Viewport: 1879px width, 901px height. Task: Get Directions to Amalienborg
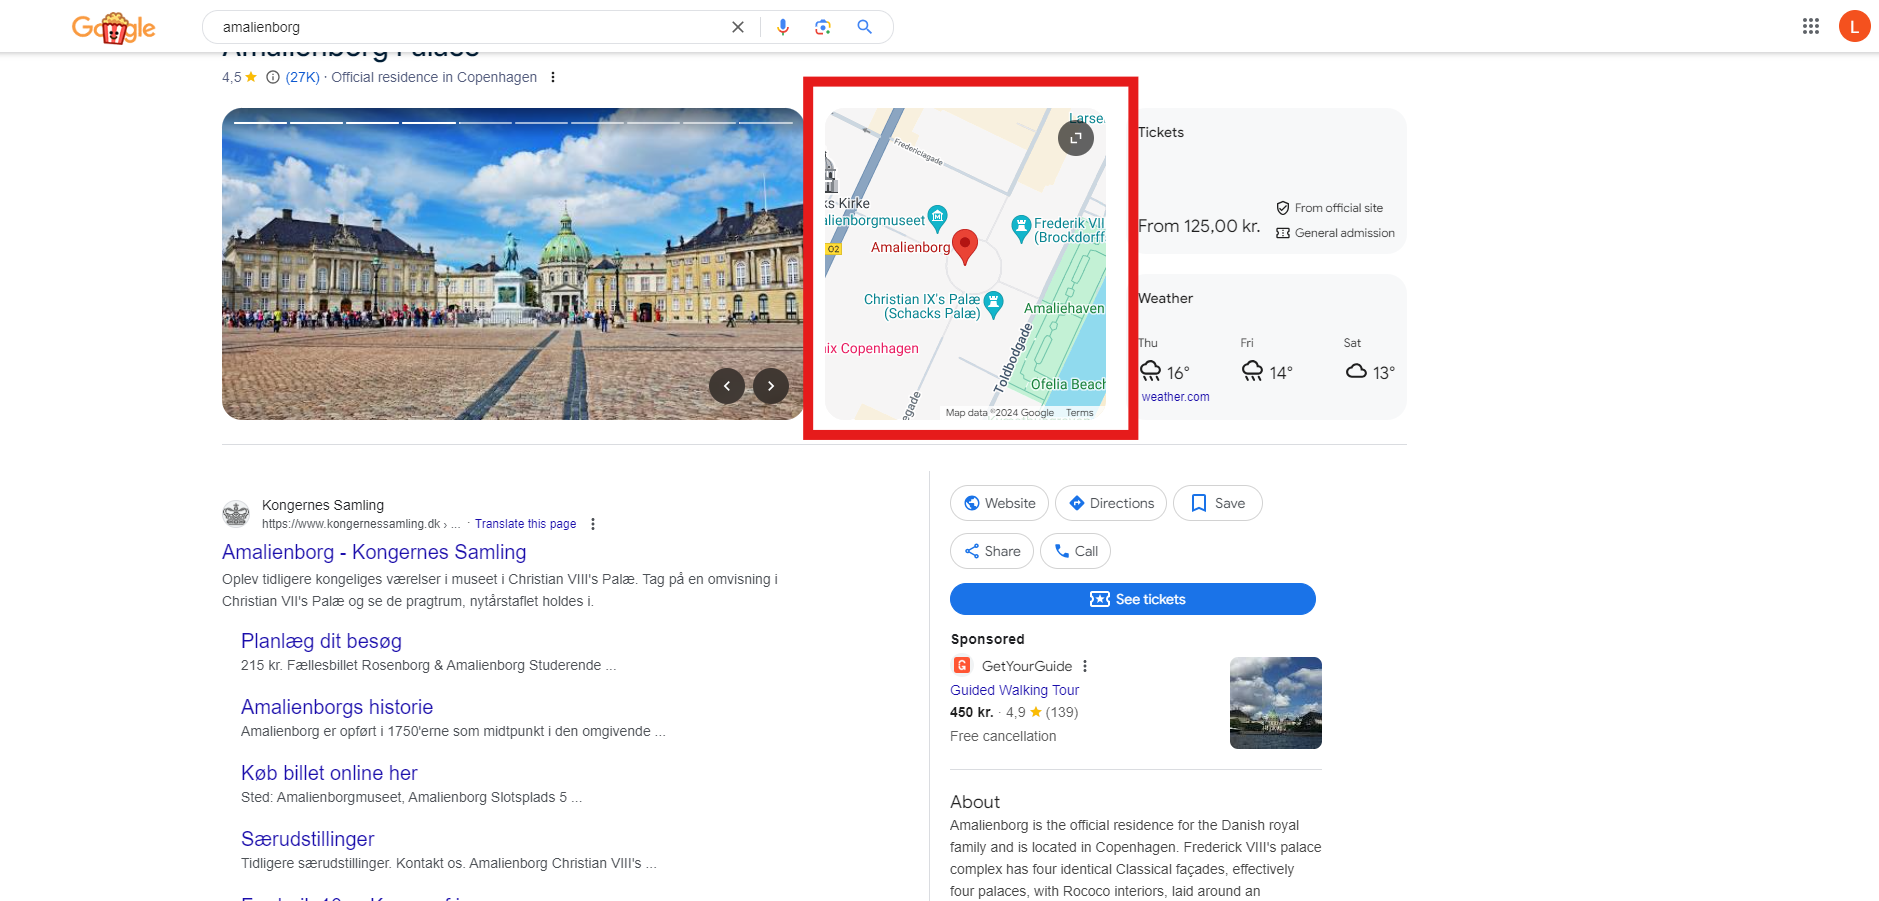tap(1110, 503)
